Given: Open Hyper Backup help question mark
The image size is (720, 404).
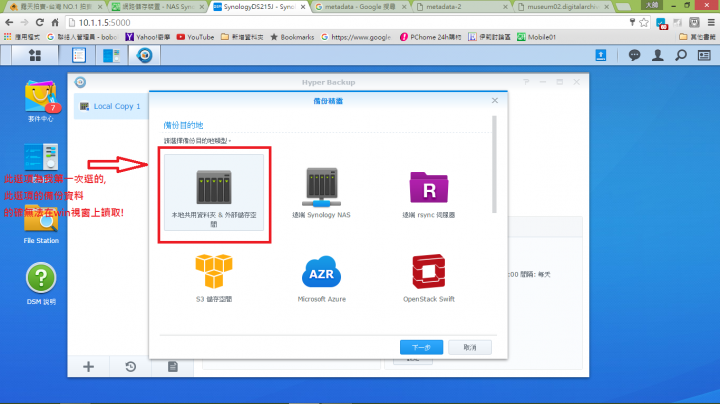Looking at the screenshot, I should pyautogui.click(x=526, y=82).
